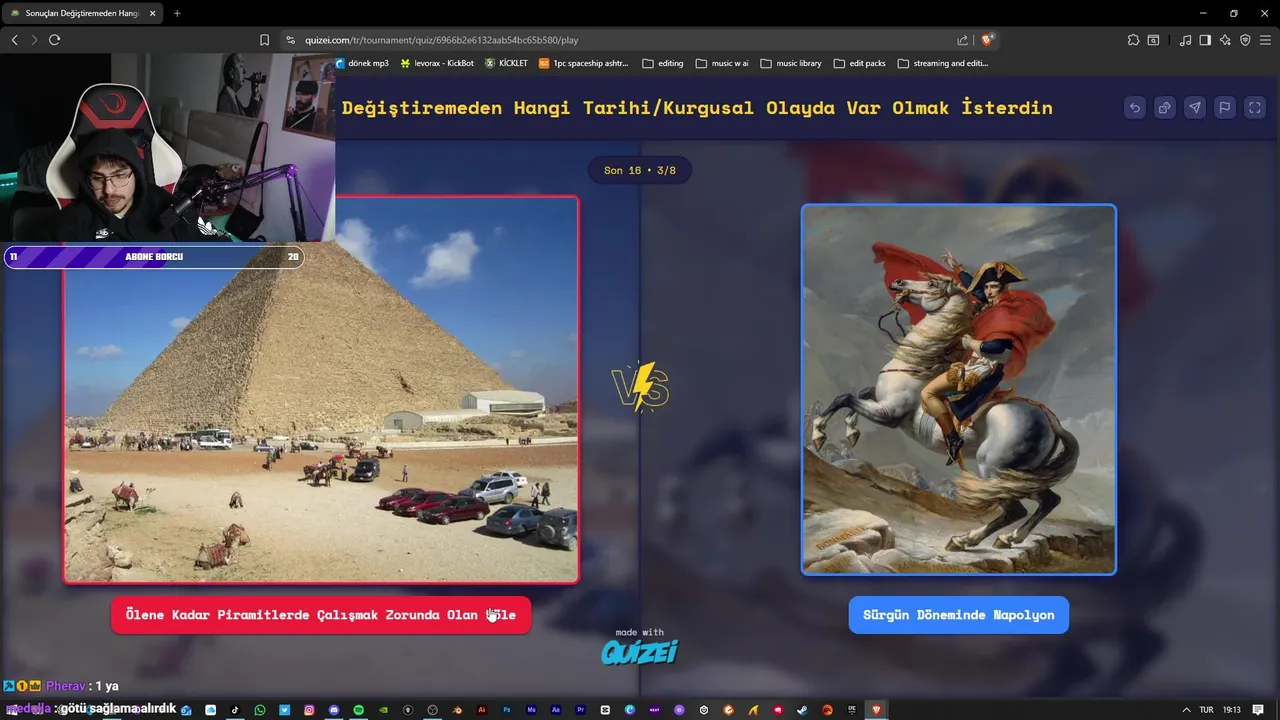
Task: Choose Ölene Kadar Piramitlerde Çalışmak option button
Action: click(x=320, y=615)
